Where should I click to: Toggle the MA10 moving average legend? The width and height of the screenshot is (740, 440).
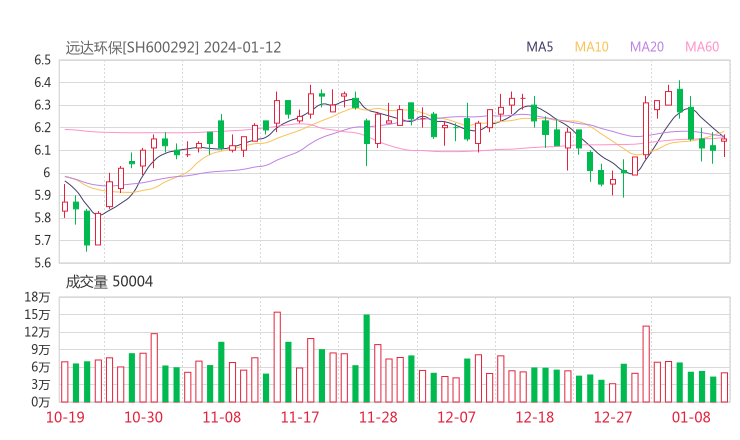[x=592, y=47]
